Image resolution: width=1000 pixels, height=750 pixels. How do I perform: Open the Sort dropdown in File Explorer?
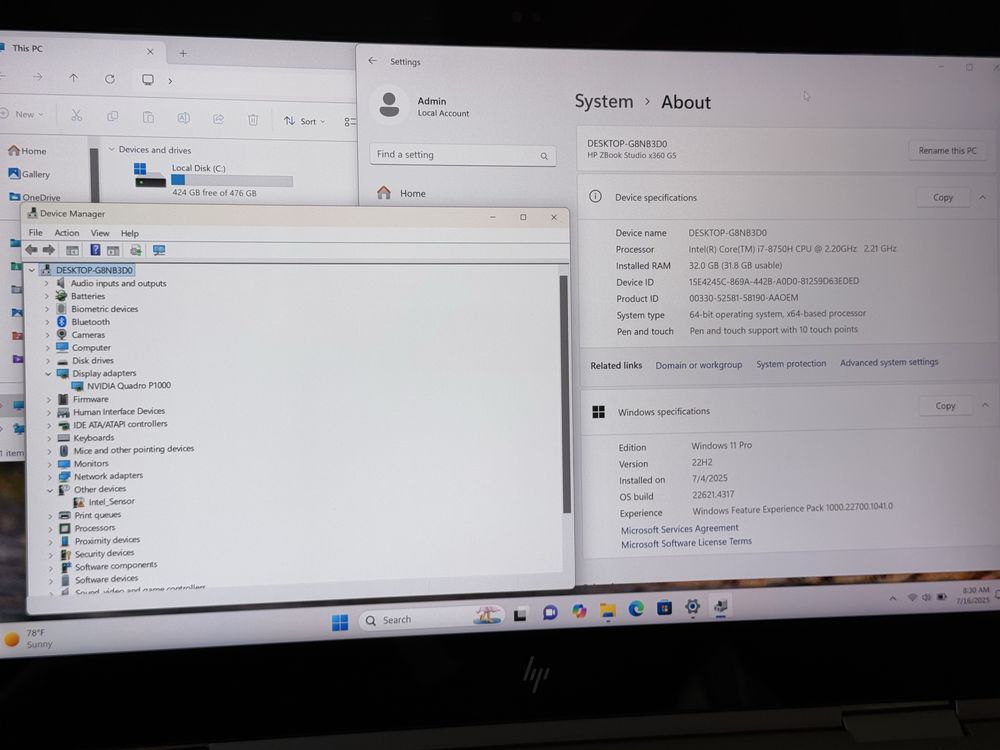(x=304, y=121)
